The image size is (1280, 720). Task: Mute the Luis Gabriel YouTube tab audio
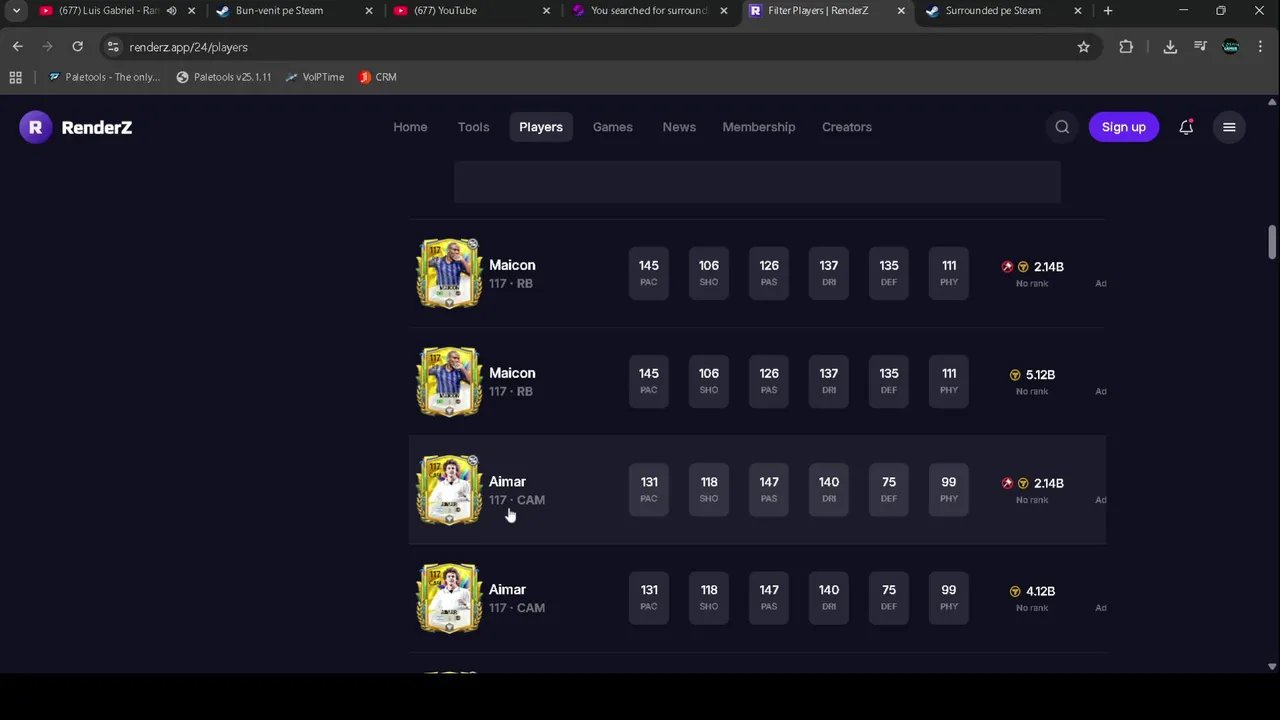click(x=172, y=11)
